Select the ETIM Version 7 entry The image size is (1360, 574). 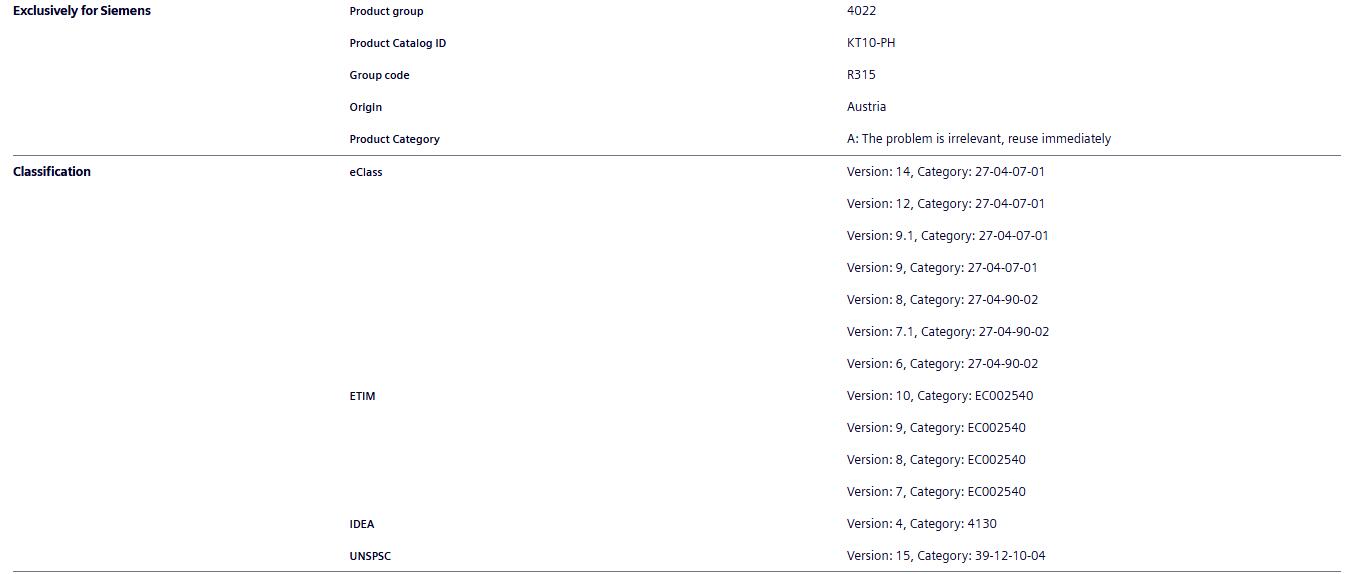pos(935,492)
